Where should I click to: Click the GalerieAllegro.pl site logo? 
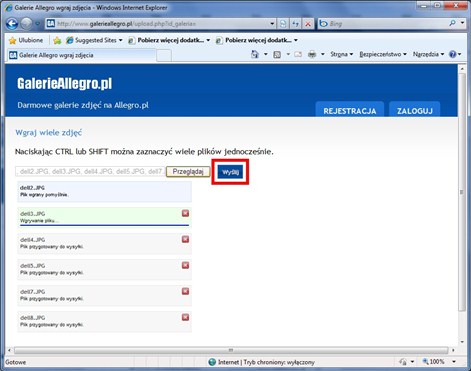[65, 84]
